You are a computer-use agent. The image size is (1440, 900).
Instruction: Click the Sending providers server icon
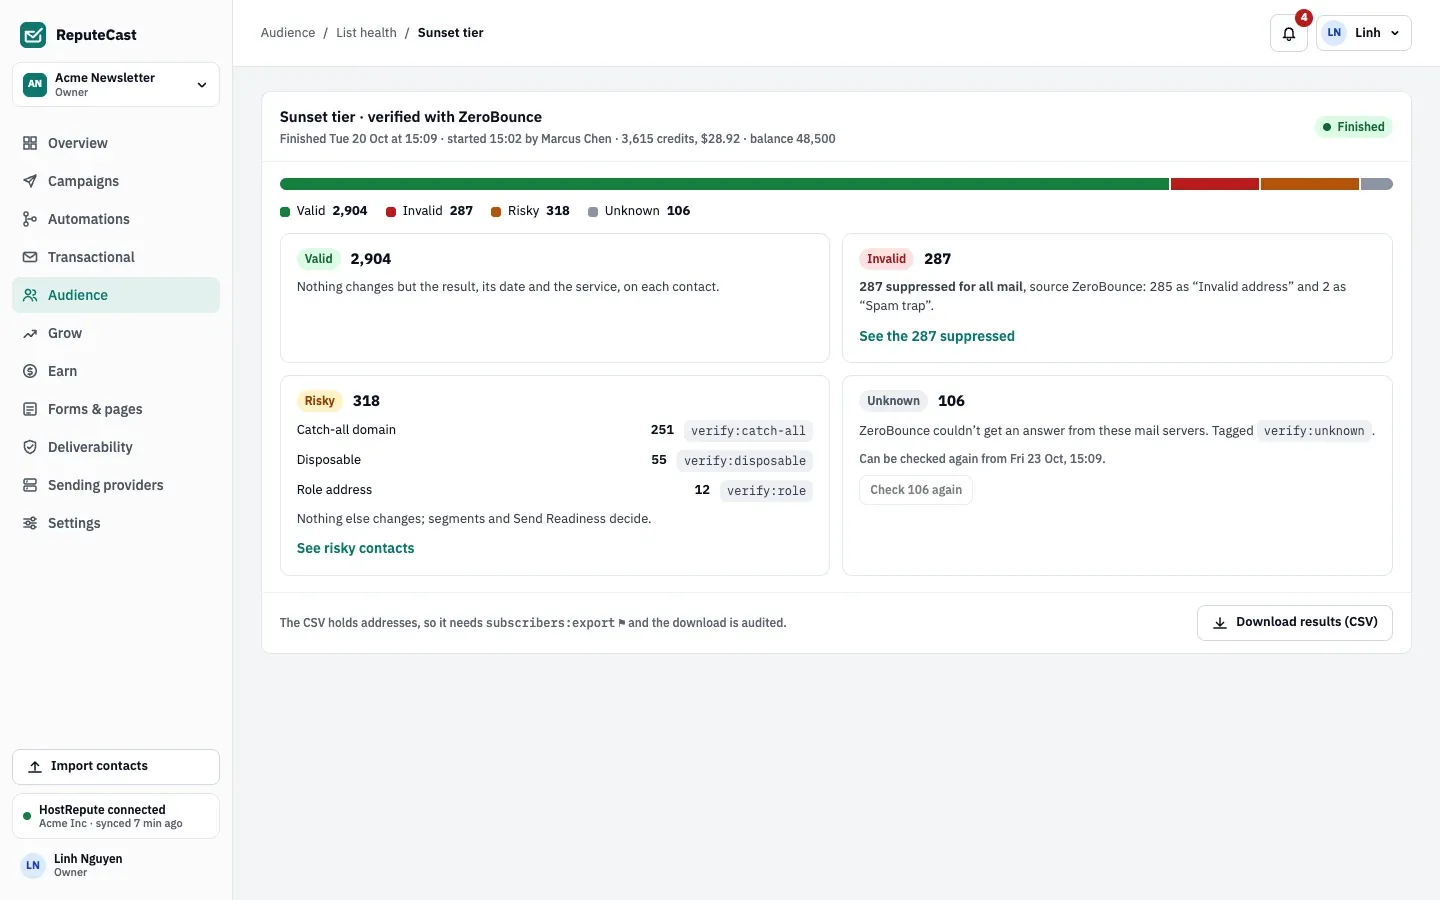point(30,485)
